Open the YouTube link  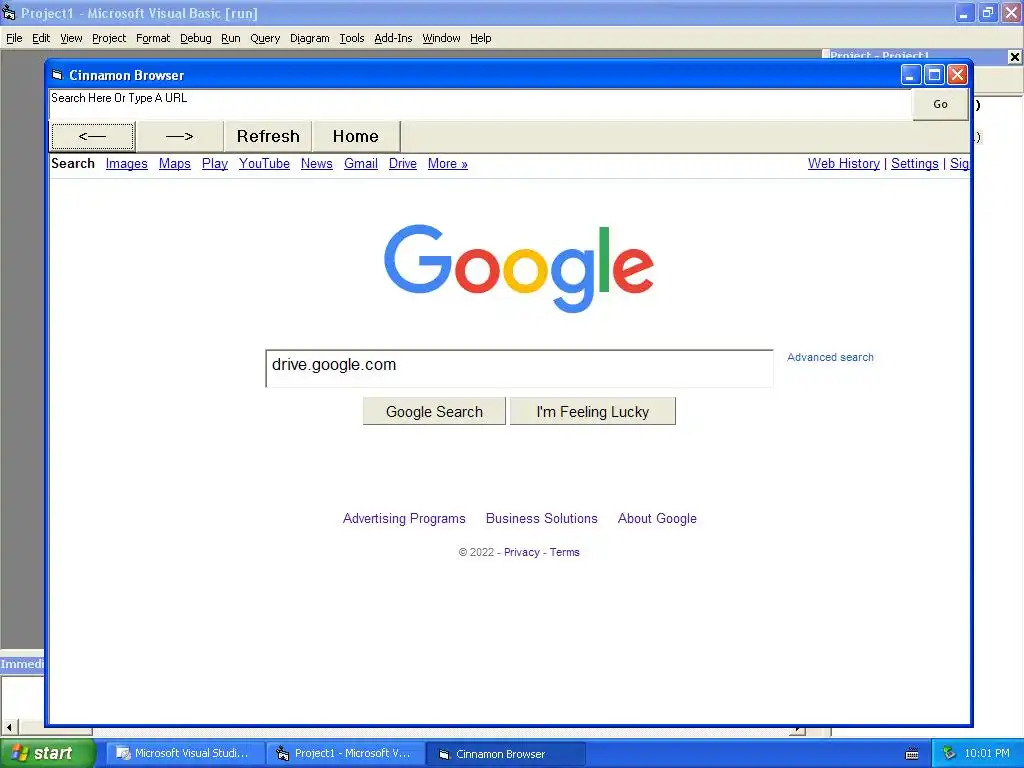[264, 164]
